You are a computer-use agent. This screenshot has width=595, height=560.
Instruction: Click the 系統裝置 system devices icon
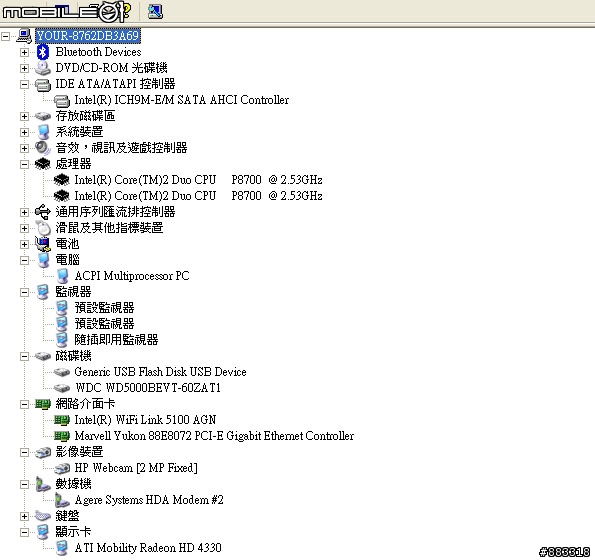(x=44, y=132)
